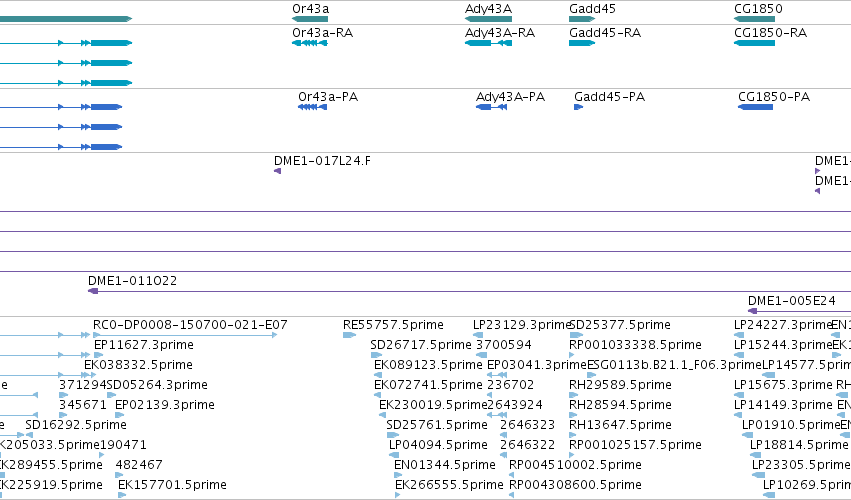Click the CG1850-PA coding region bar
Image resolution: width=851 pixels, height=500 pixels.
tap(755, 107)
